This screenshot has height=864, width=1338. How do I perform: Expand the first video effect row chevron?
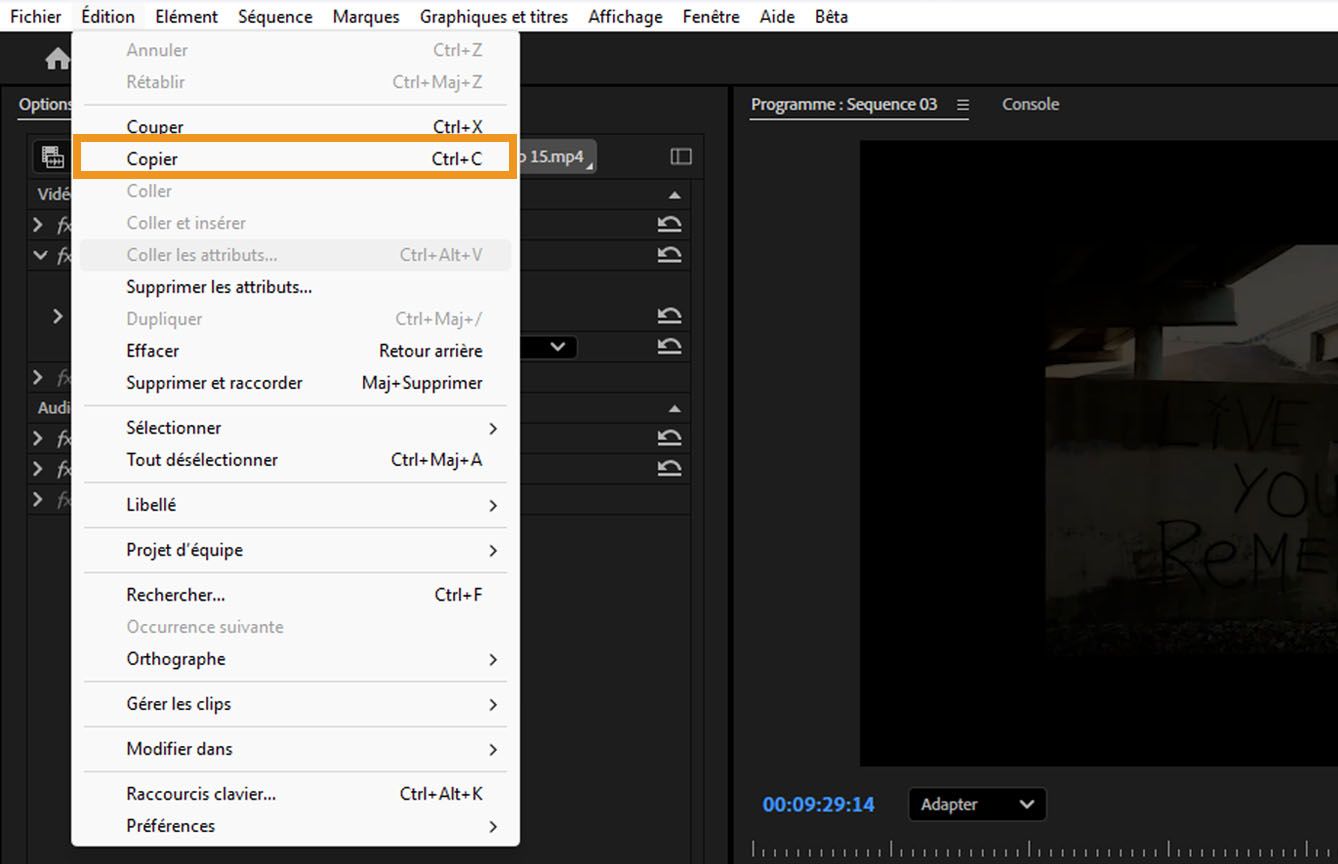(38, 225)
